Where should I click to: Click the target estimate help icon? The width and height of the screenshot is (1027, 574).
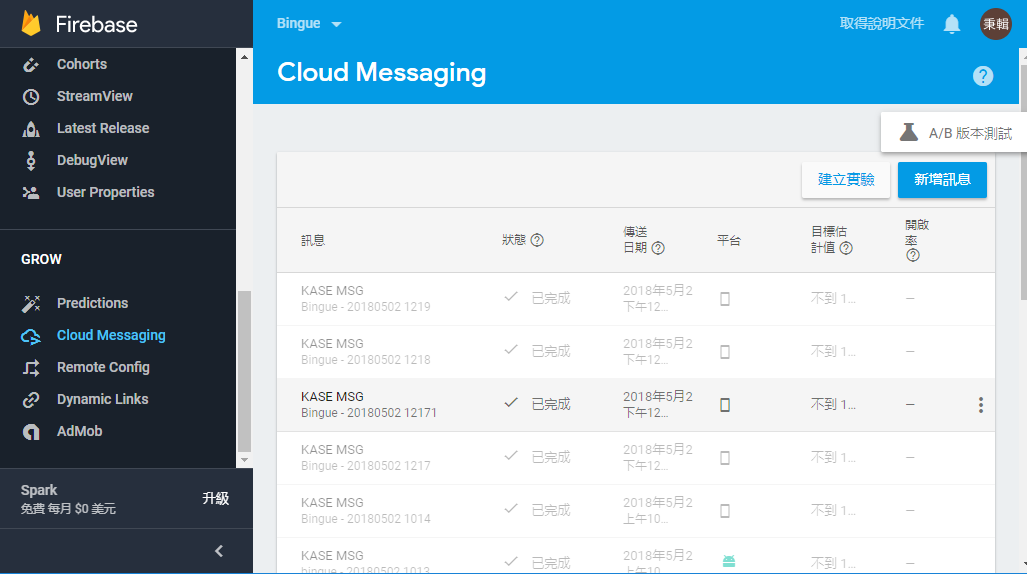(x=846, y=248)
